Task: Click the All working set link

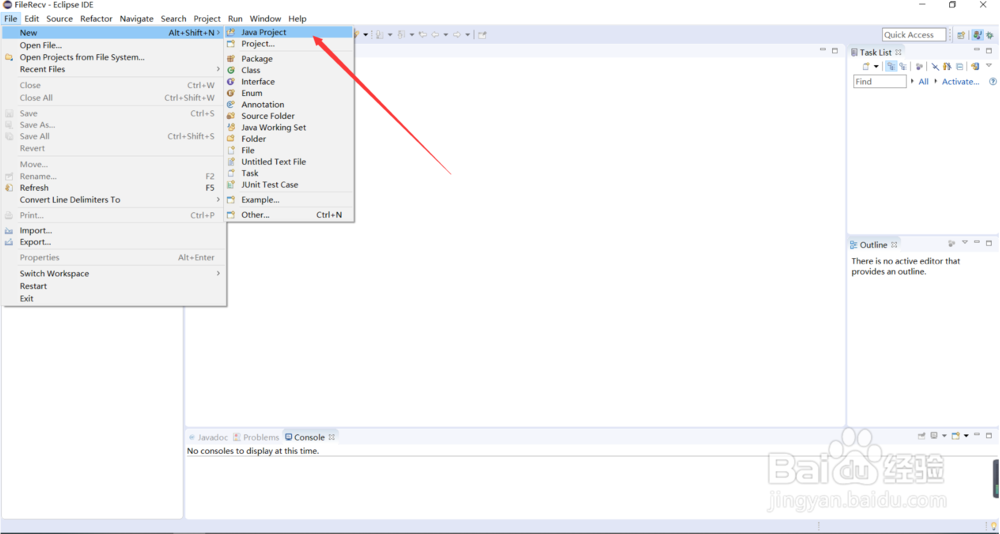Action: [923, 82]
